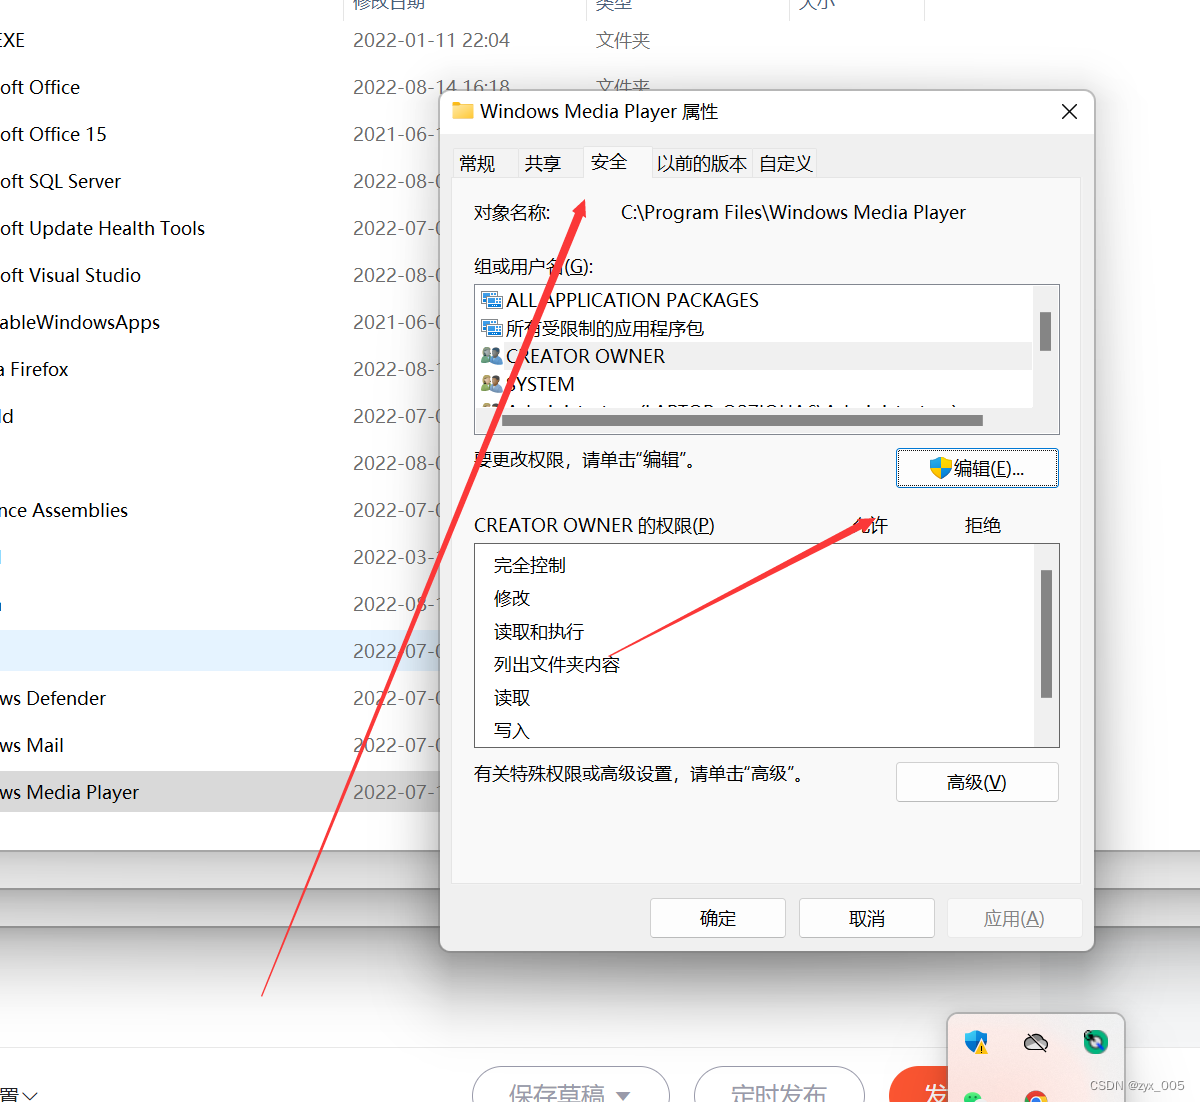This screenshot has width=1200, height=1102.
Task: Open the 自定义 tab
Action: (786, 164)
